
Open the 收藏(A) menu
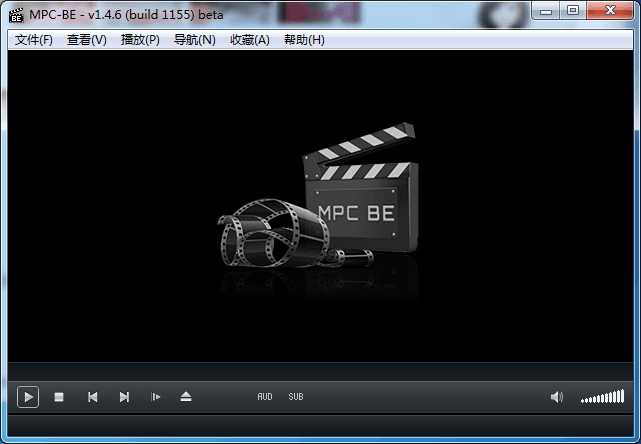coord(250,40)
